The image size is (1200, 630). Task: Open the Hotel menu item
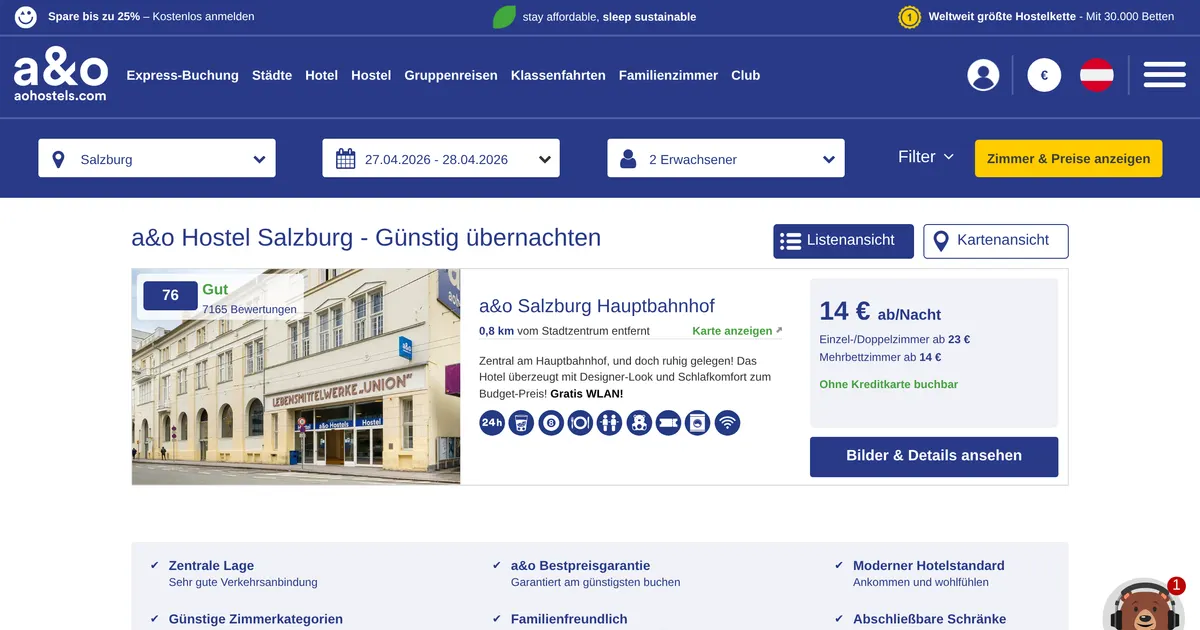pos(322,75)
